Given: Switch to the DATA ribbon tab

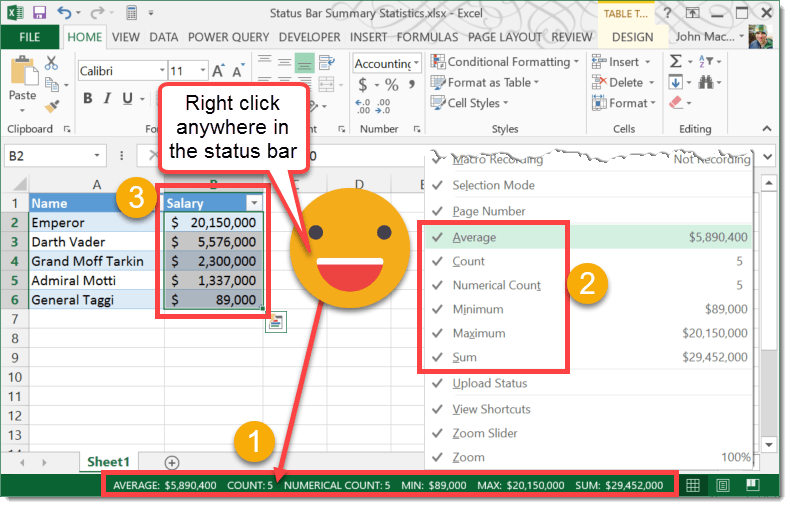Looking at the screenshot, I should [x=164, y=37].
